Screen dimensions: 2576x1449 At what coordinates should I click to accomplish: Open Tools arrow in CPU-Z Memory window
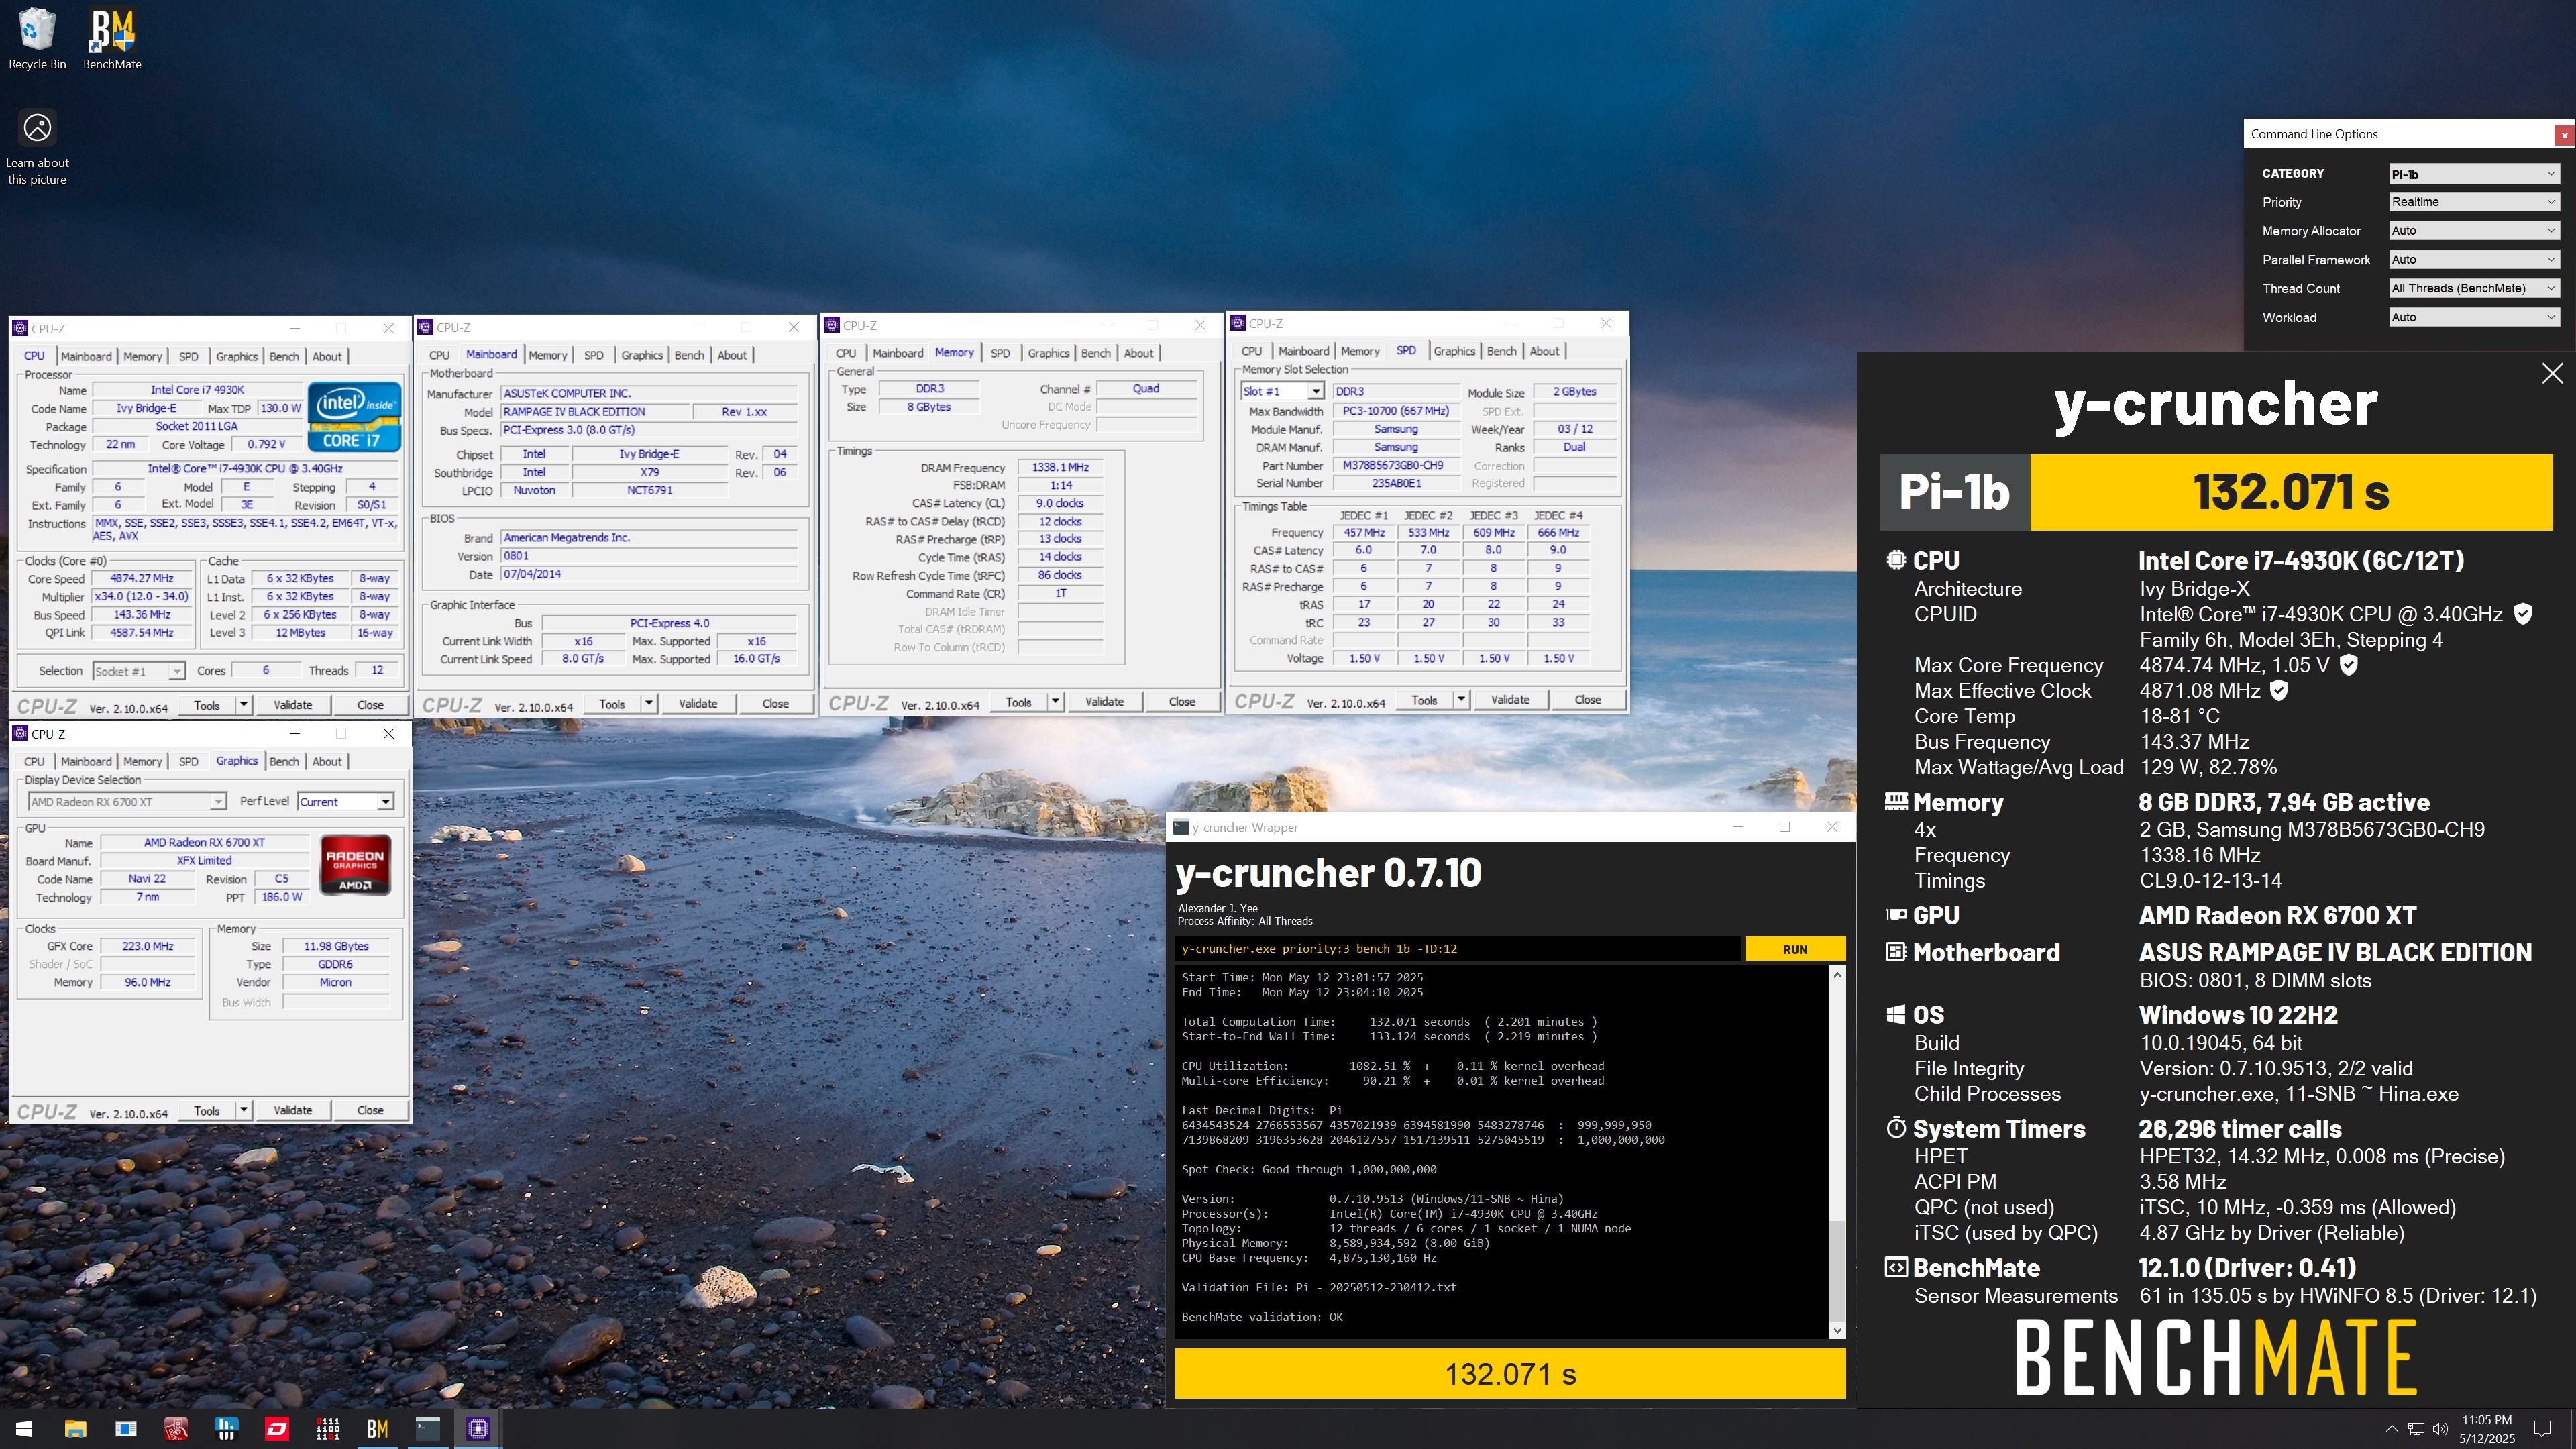[1055, 702]
